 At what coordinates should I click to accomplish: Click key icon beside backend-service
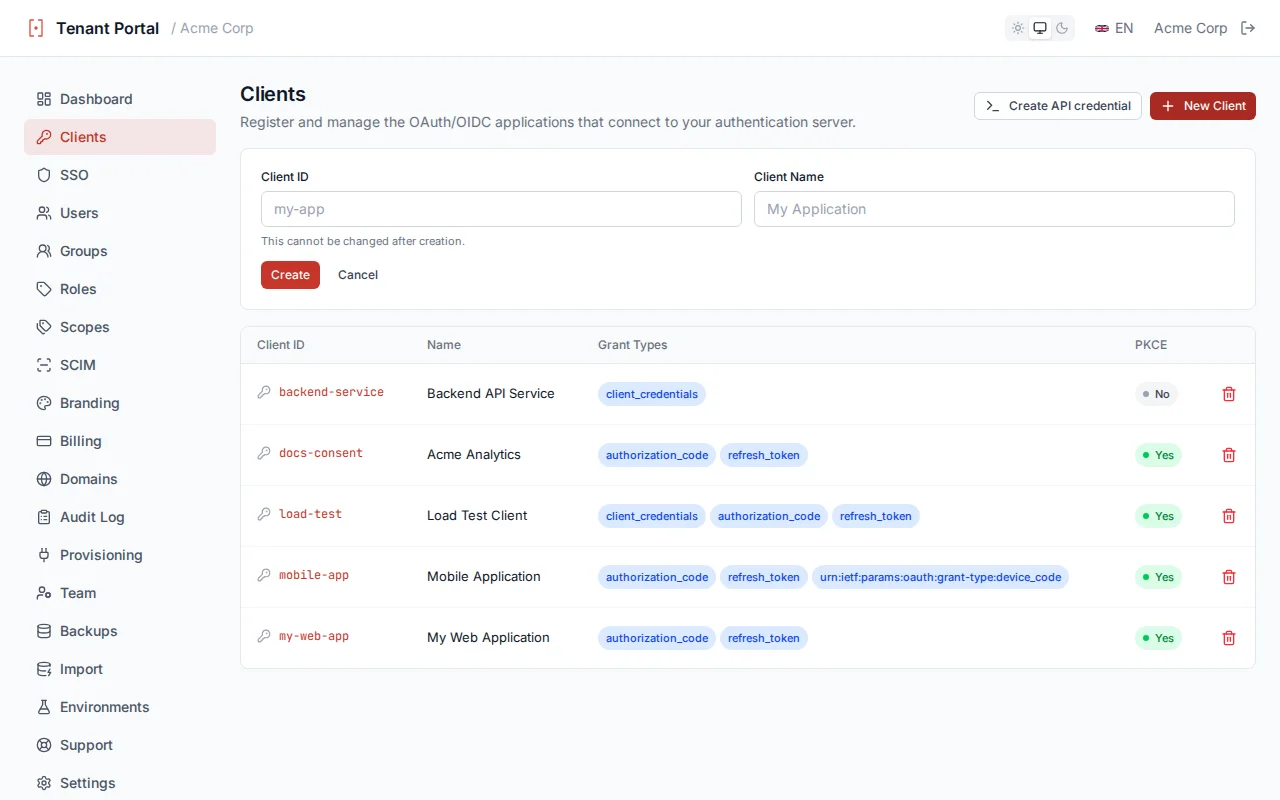click(x=264, y=392)
